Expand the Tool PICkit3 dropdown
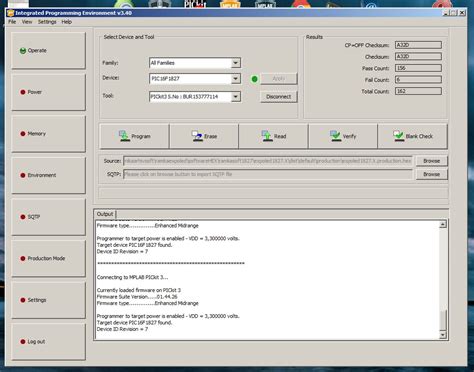474x372 pixels. (x=235, y=97)
